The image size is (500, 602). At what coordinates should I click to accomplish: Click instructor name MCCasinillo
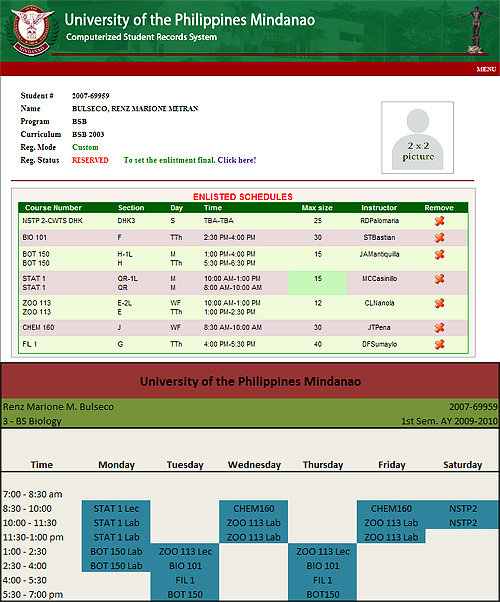coord(379,279)
